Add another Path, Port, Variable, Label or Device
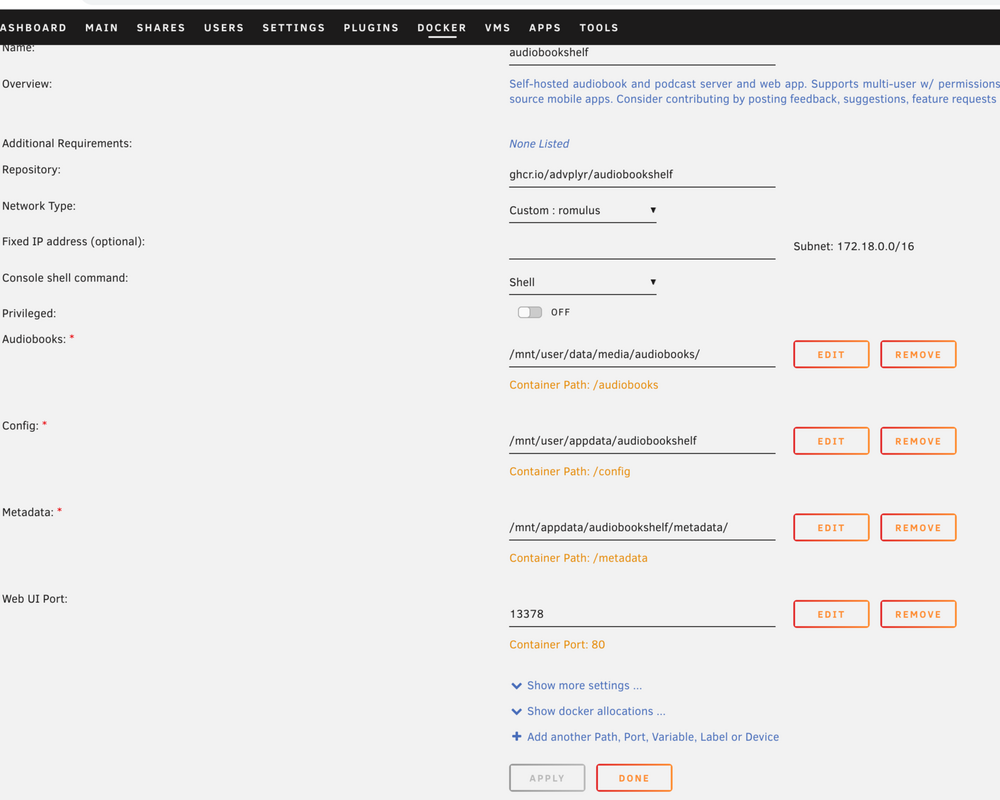 click(x=652, y=737)
